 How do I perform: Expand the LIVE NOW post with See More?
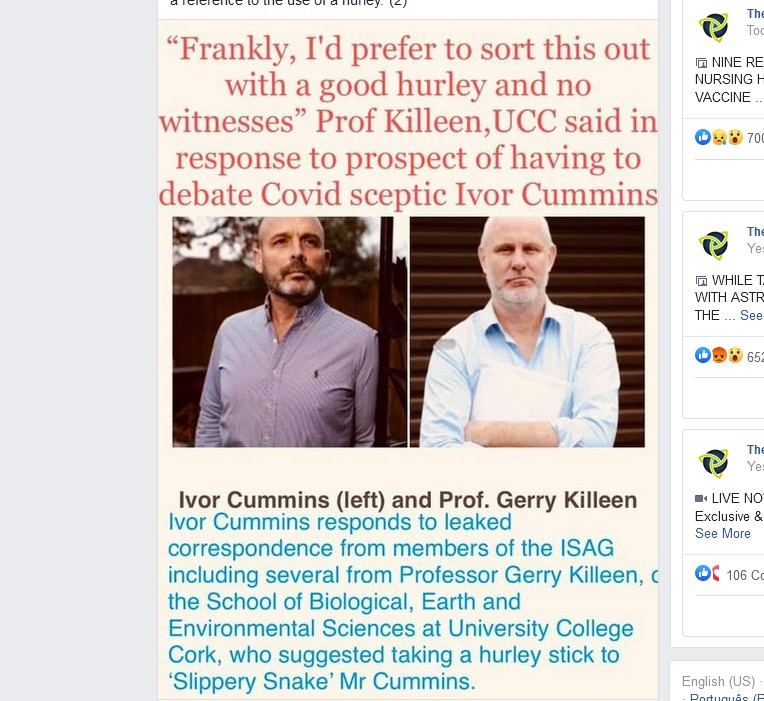coord(722,533)
